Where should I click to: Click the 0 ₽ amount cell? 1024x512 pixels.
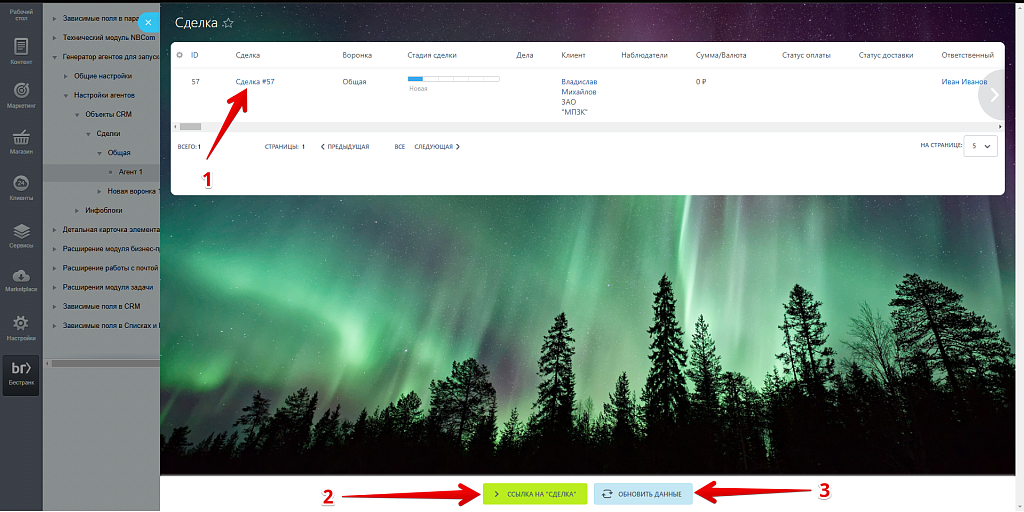click(x=701, y=82)
